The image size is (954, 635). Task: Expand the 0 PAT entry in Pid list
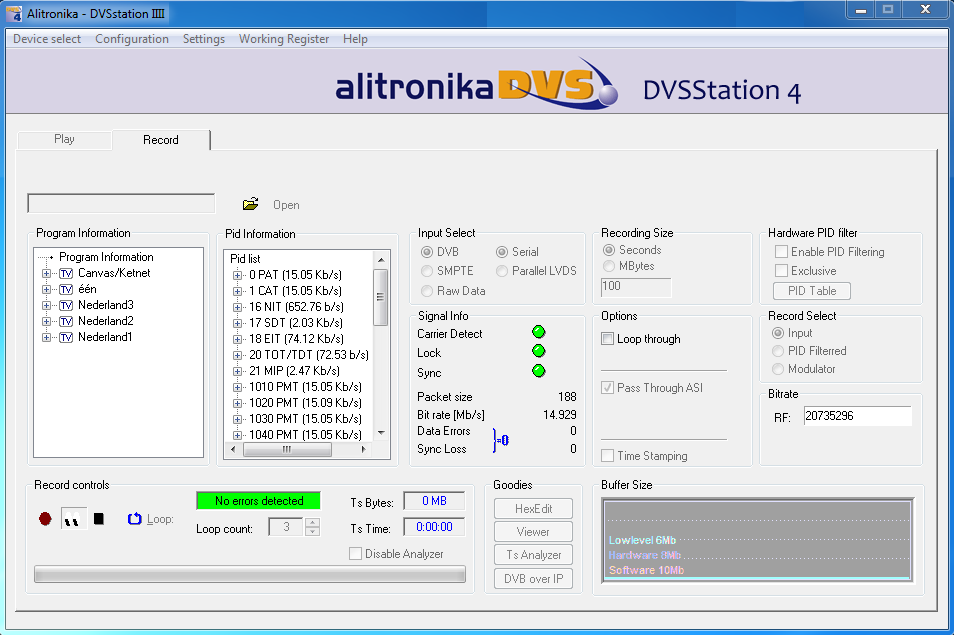[x=238, y=275]
